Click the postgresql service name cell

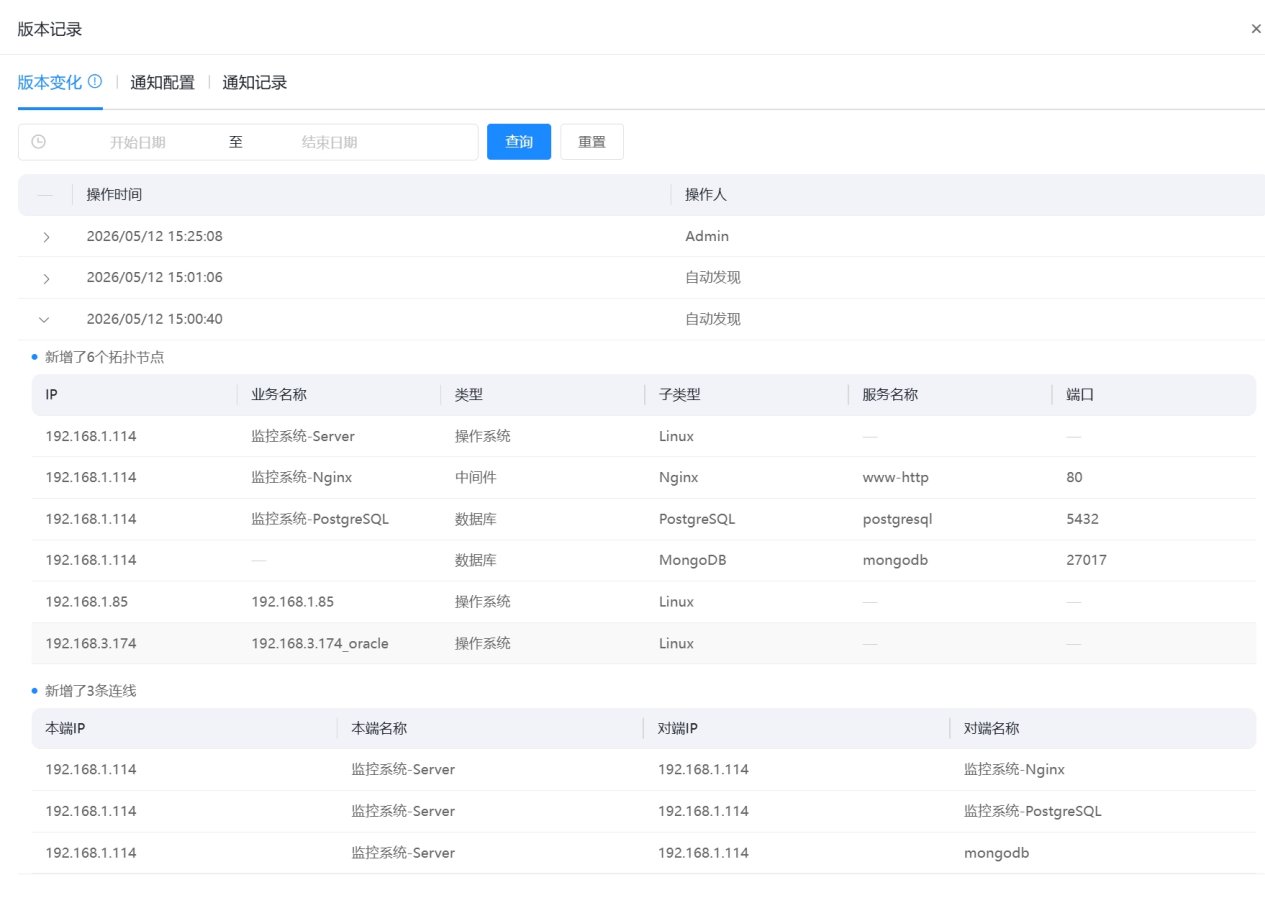pyautogui.click(x=898, y=520)
